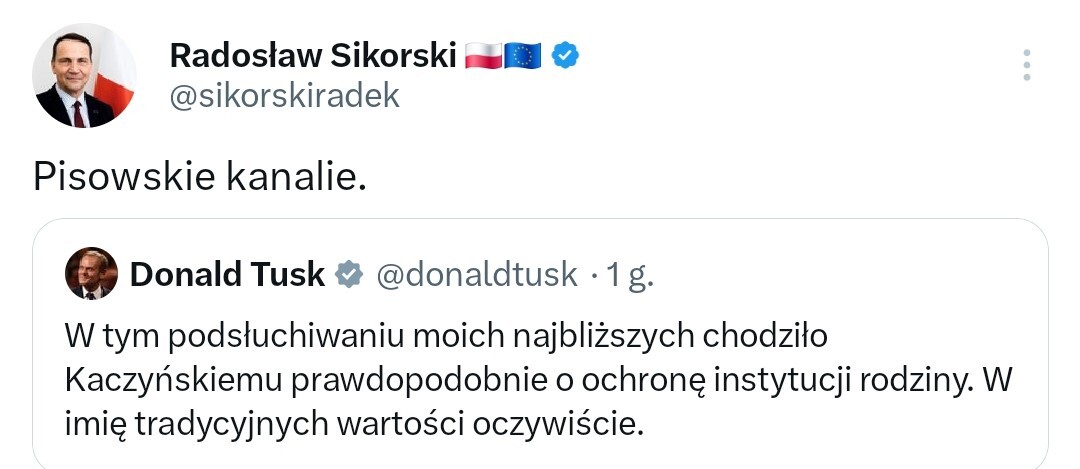Open the three-dot more options menu
The height and width of the screenshot is (469, 1080).
coord(1026,65)
